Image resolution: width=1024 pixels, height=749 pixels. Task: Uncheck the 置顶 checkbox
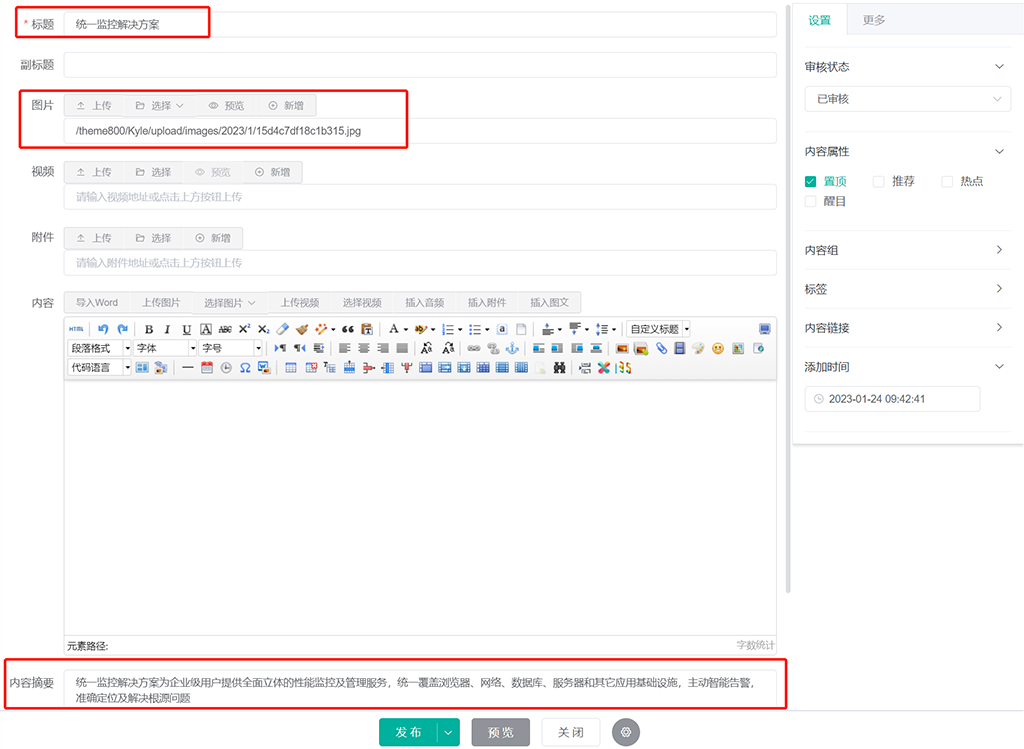[811, 182]
